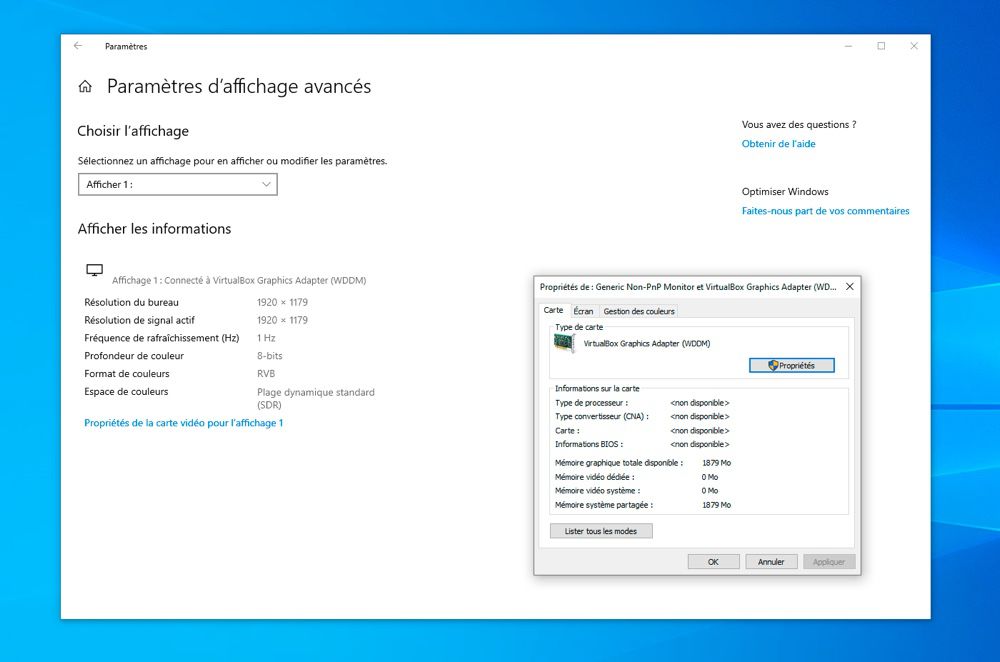Screen dimensions: 1000x662
Task: Go back with the Paramètres back arrow
Action: click(78, 46)
